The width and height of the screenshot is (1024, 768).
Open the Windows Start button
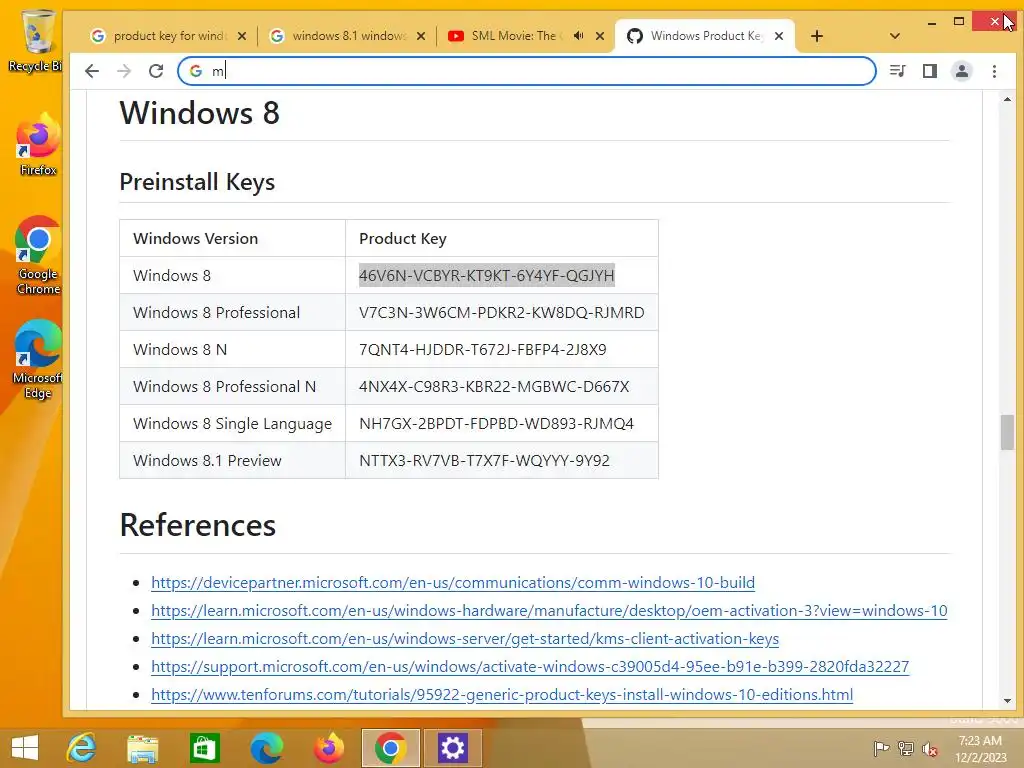click(25, 748)
